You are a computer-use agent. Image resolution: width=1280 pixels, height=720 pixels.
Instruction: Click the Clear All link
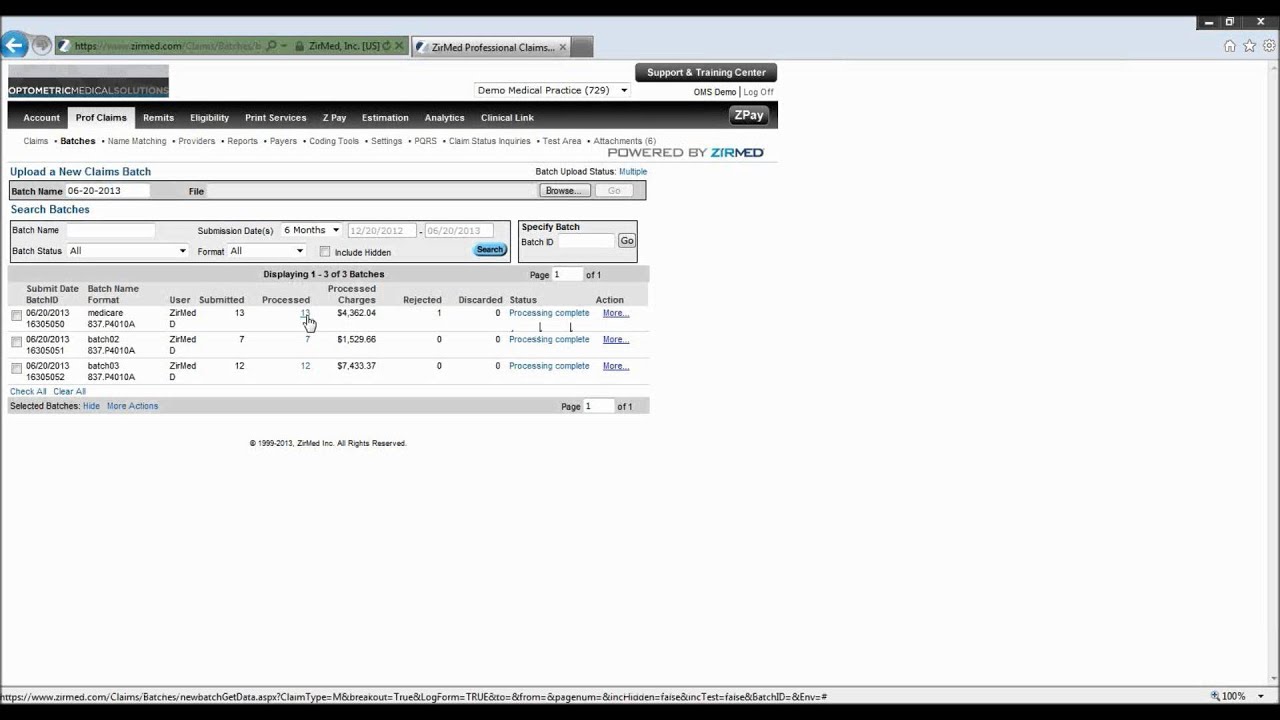69,392
